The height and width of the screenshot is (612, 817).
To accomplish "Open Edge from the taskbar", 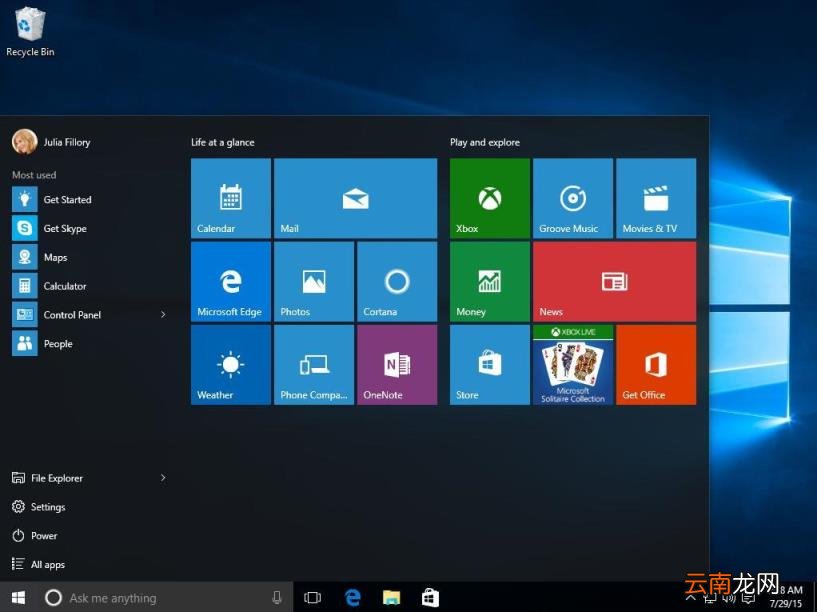I will click(x=353, y=597).
